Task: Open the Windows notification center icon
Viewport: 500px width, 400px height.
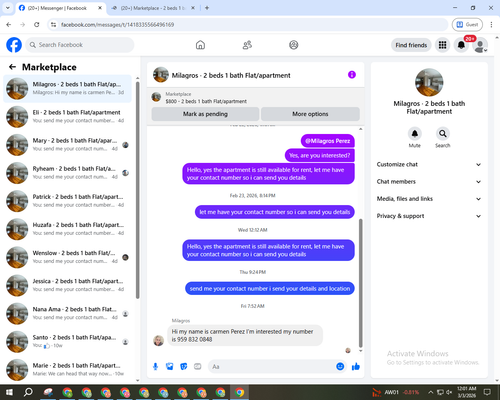Action: point(487,392)
